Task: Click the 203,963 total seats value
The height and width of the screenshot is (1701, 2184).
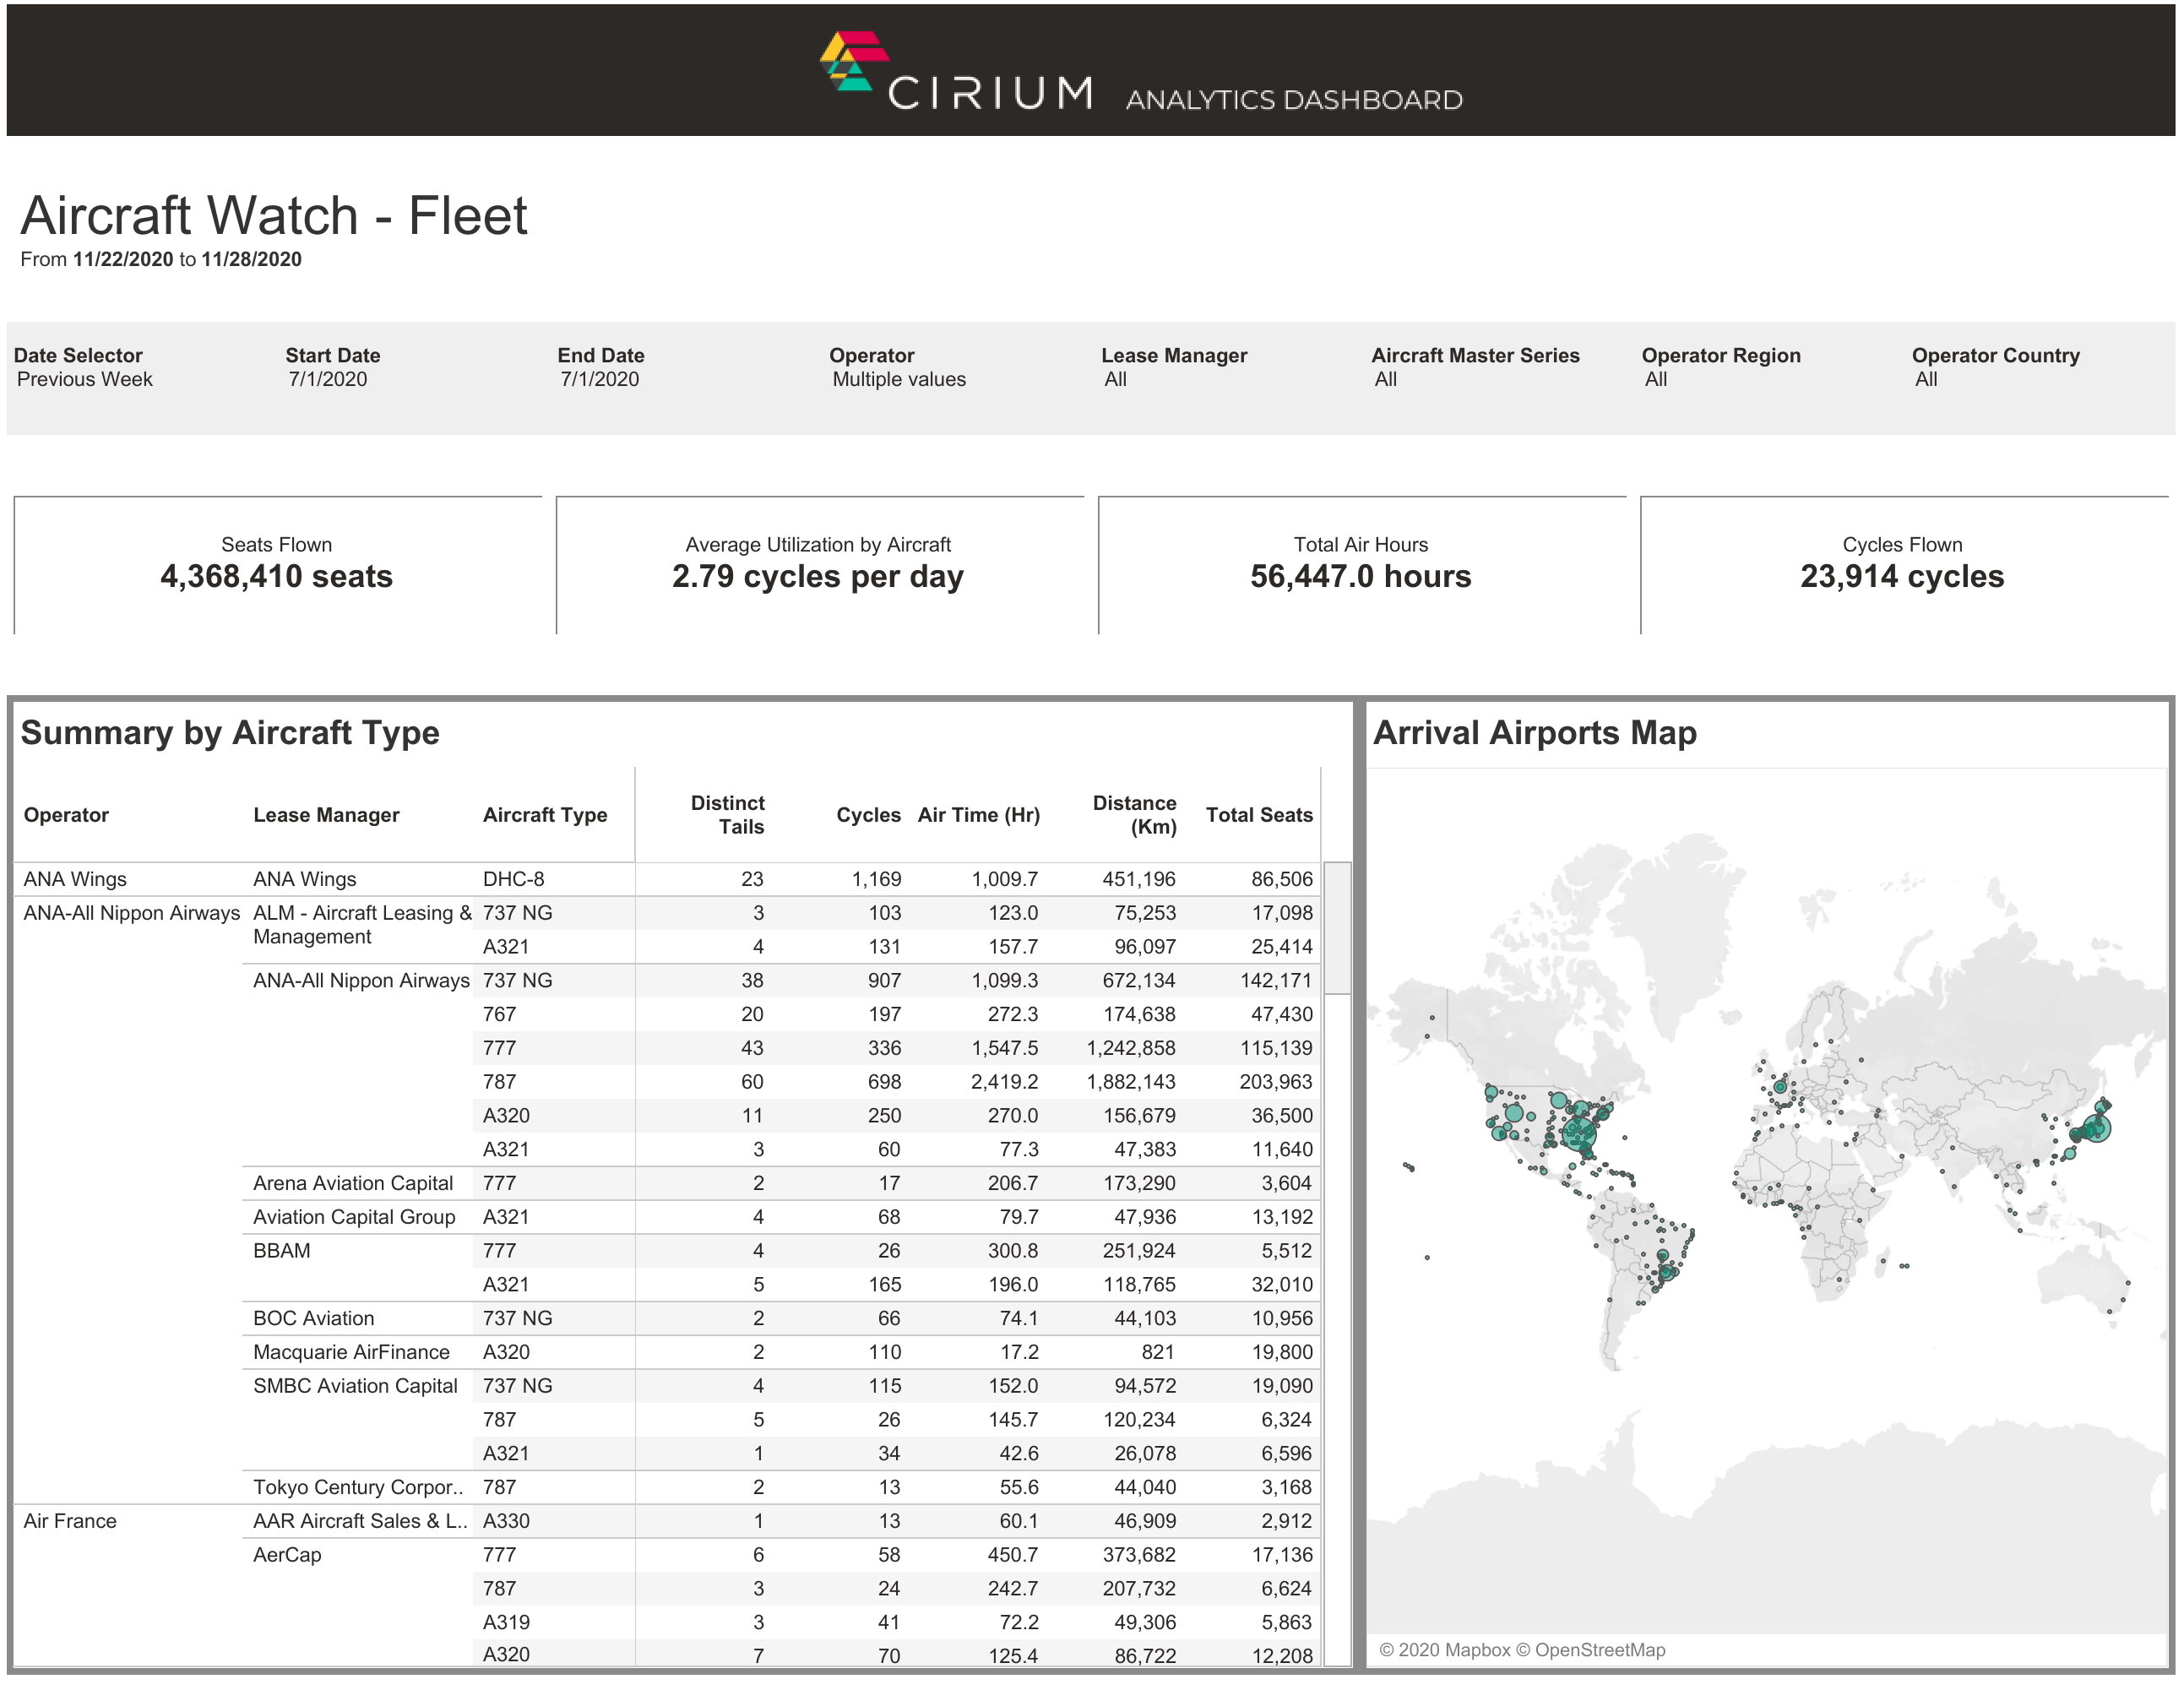Action: tap(1276, 1082)
